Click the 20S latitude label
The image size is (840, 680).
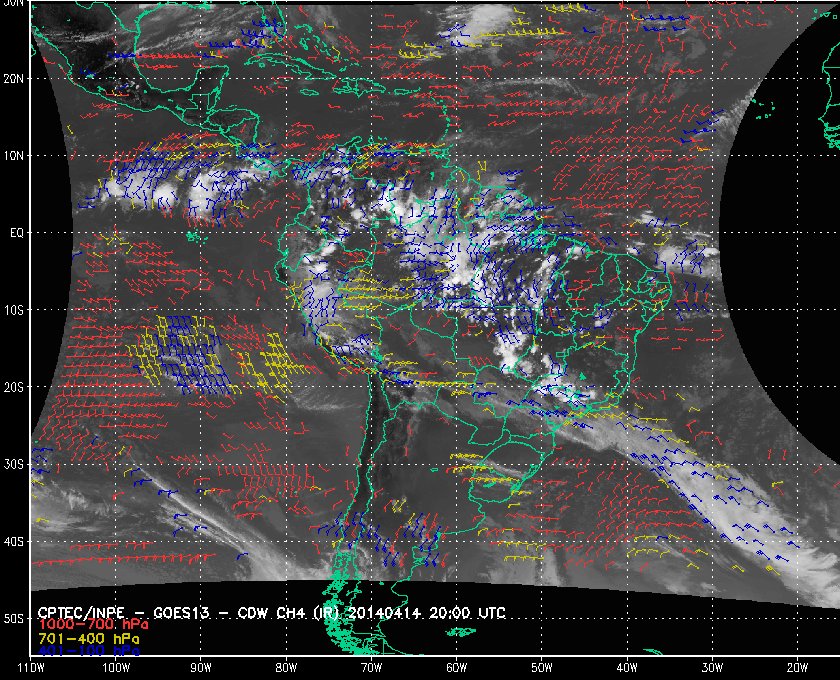[x=14, y=387]
